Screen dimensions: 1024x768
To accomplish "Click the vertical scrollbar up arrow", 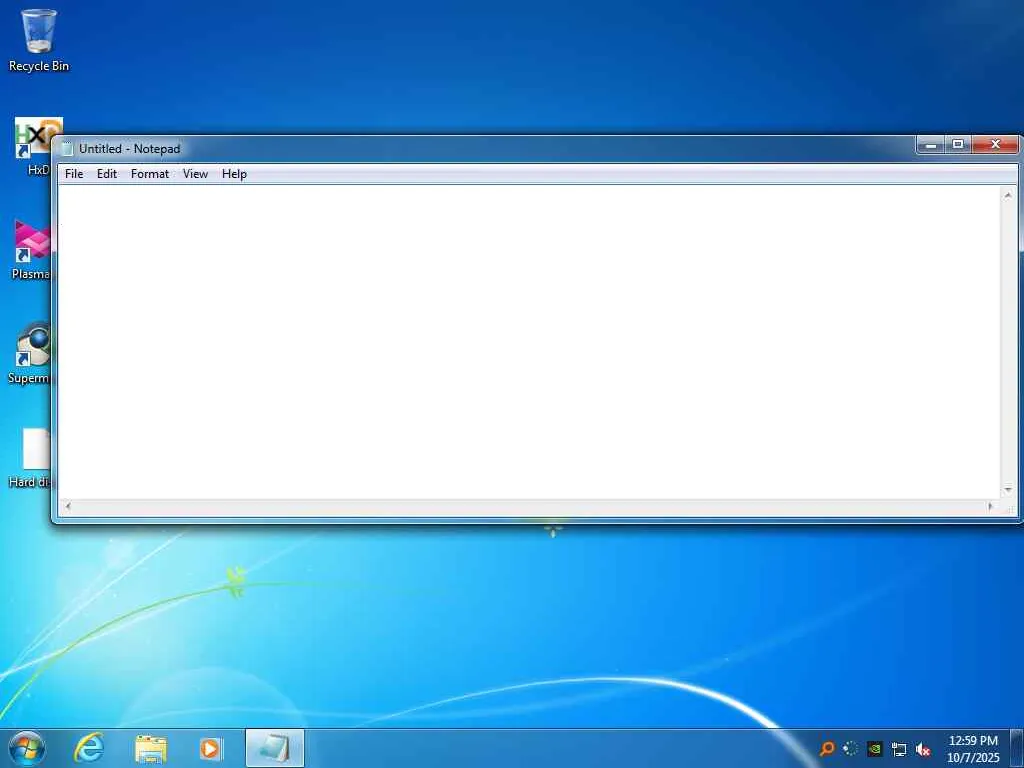I will point(1008,195).
